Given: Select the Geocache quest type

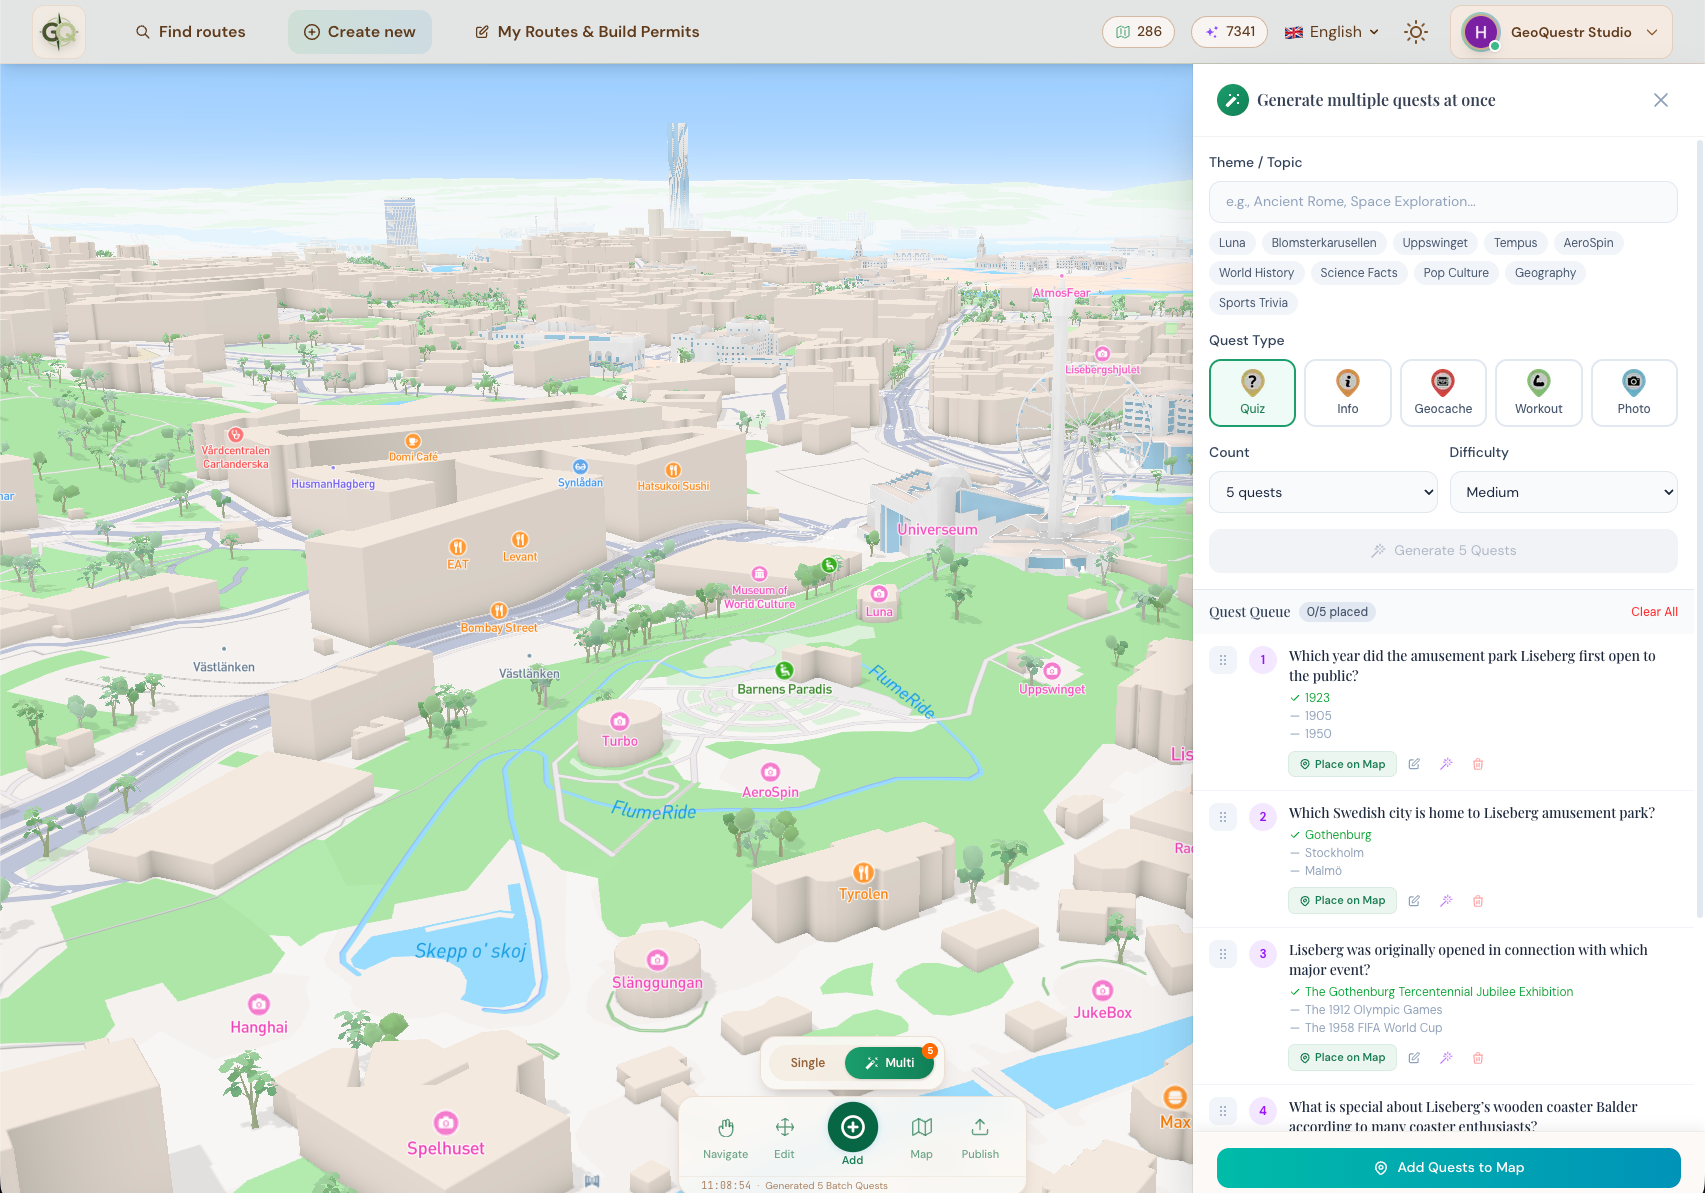Looking at the screenshot, I should [1443, 392].
